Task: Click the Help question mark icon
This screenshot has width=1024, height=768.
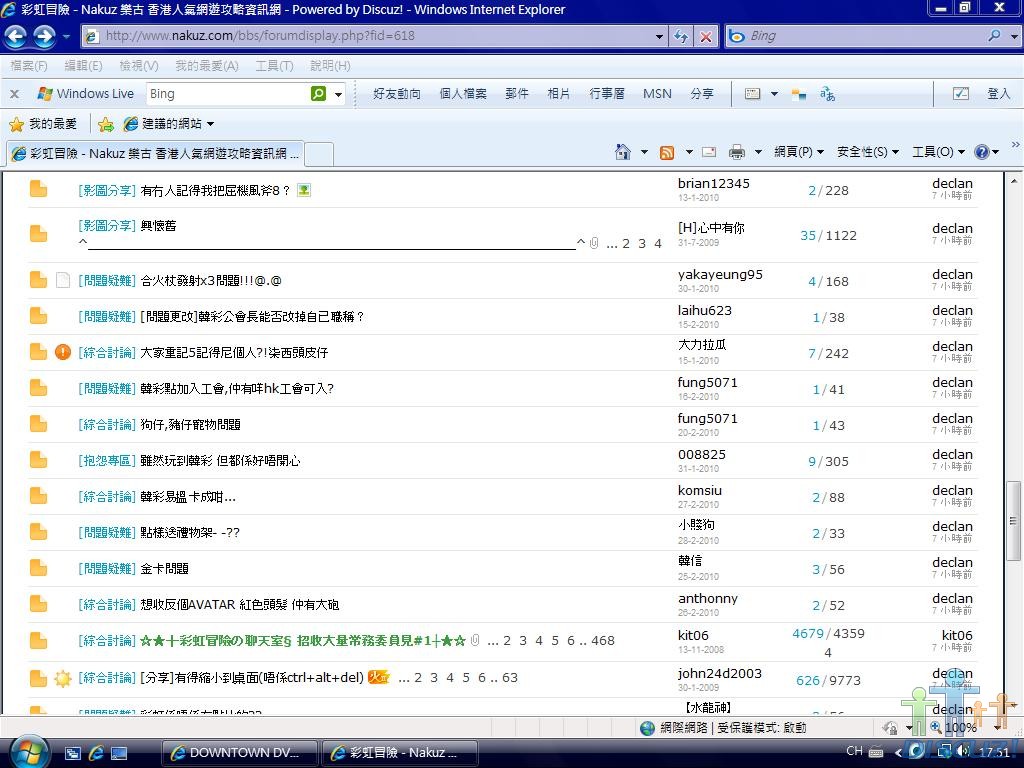Action: pos(982,152)
